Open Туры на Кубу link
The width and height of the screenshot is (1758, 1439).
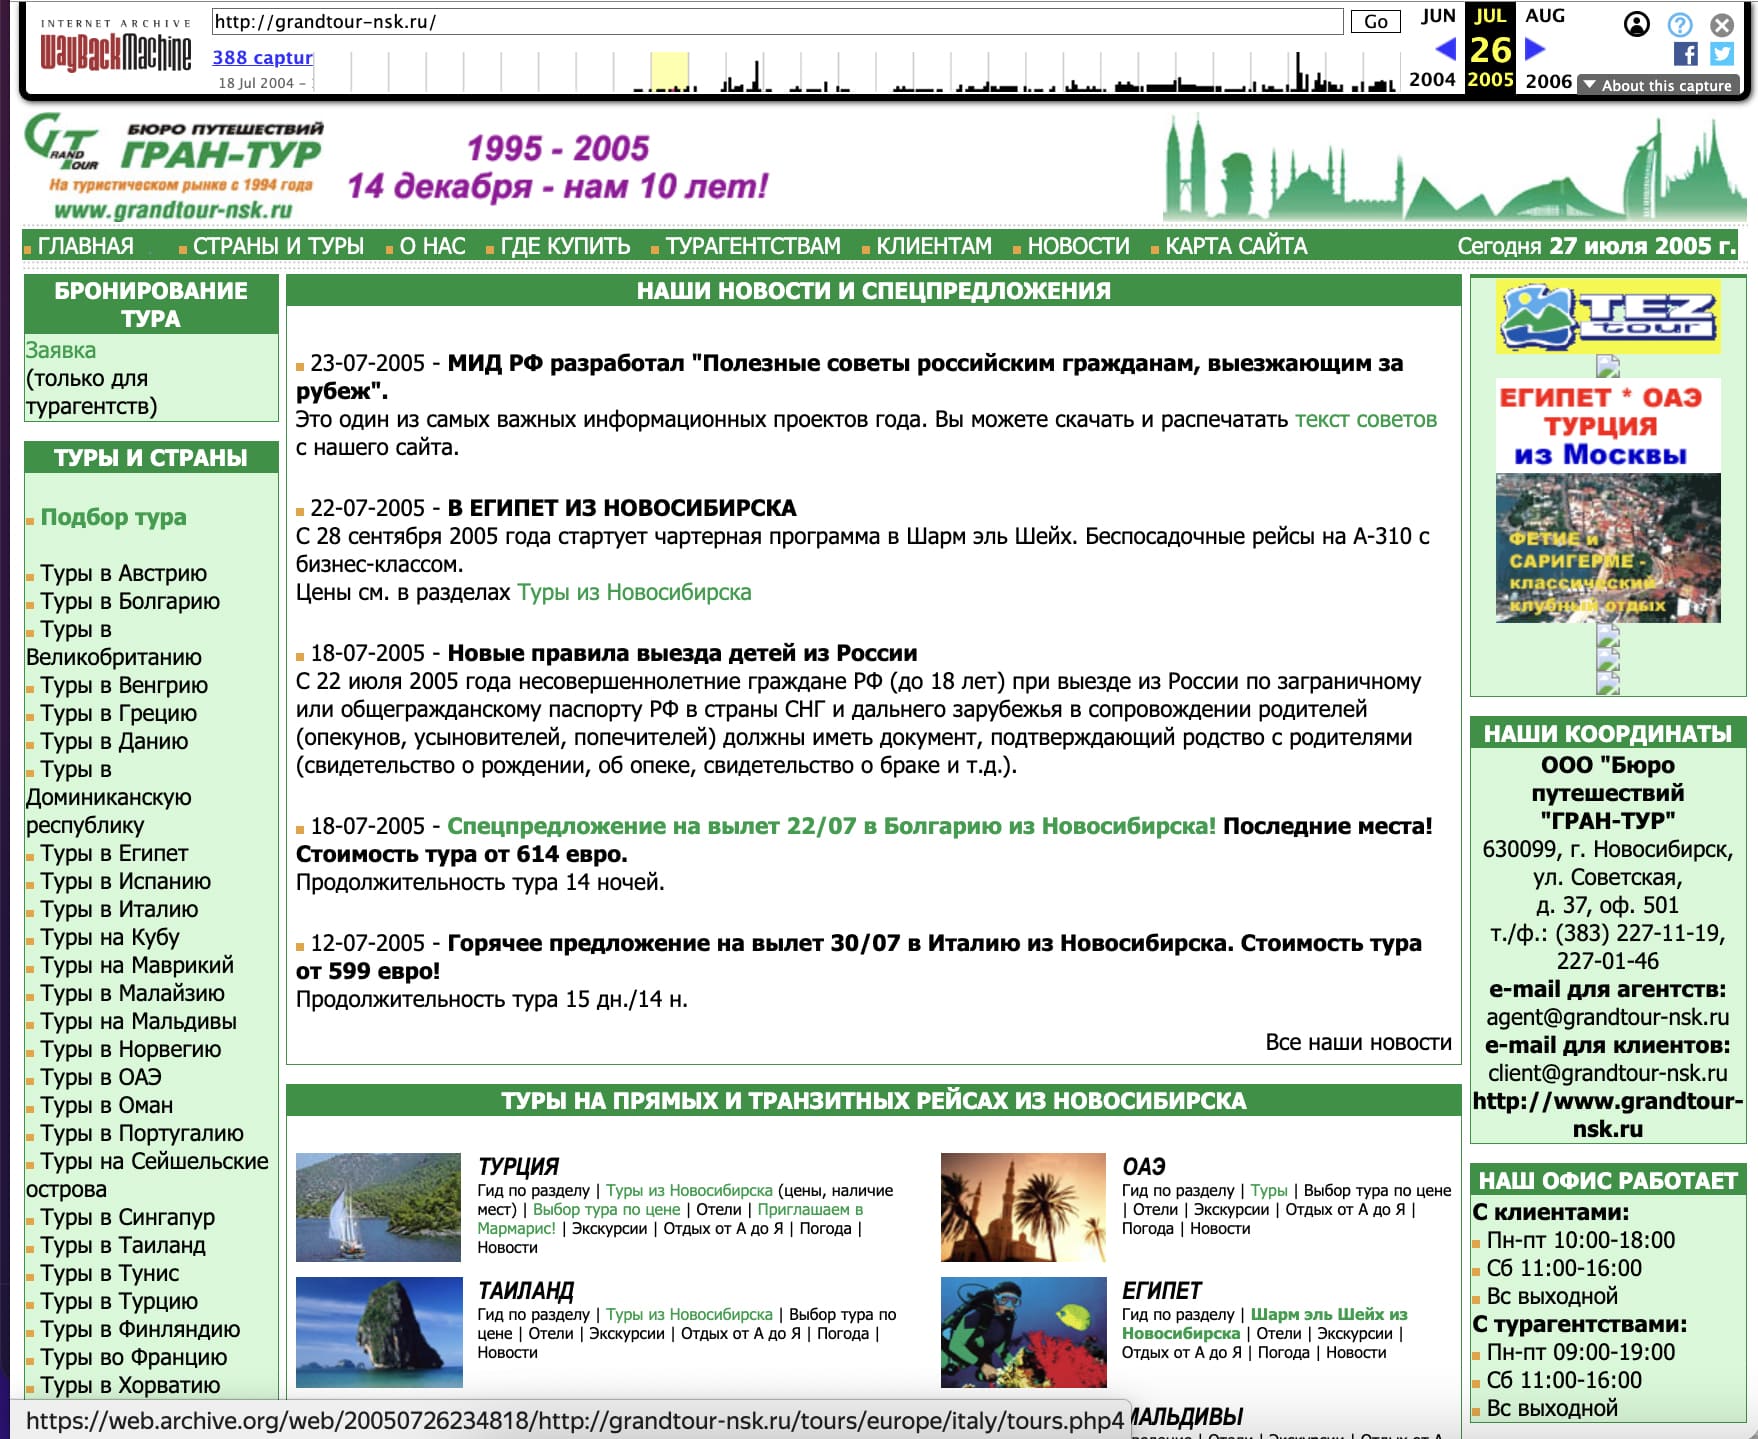click(x=110, y=937)
